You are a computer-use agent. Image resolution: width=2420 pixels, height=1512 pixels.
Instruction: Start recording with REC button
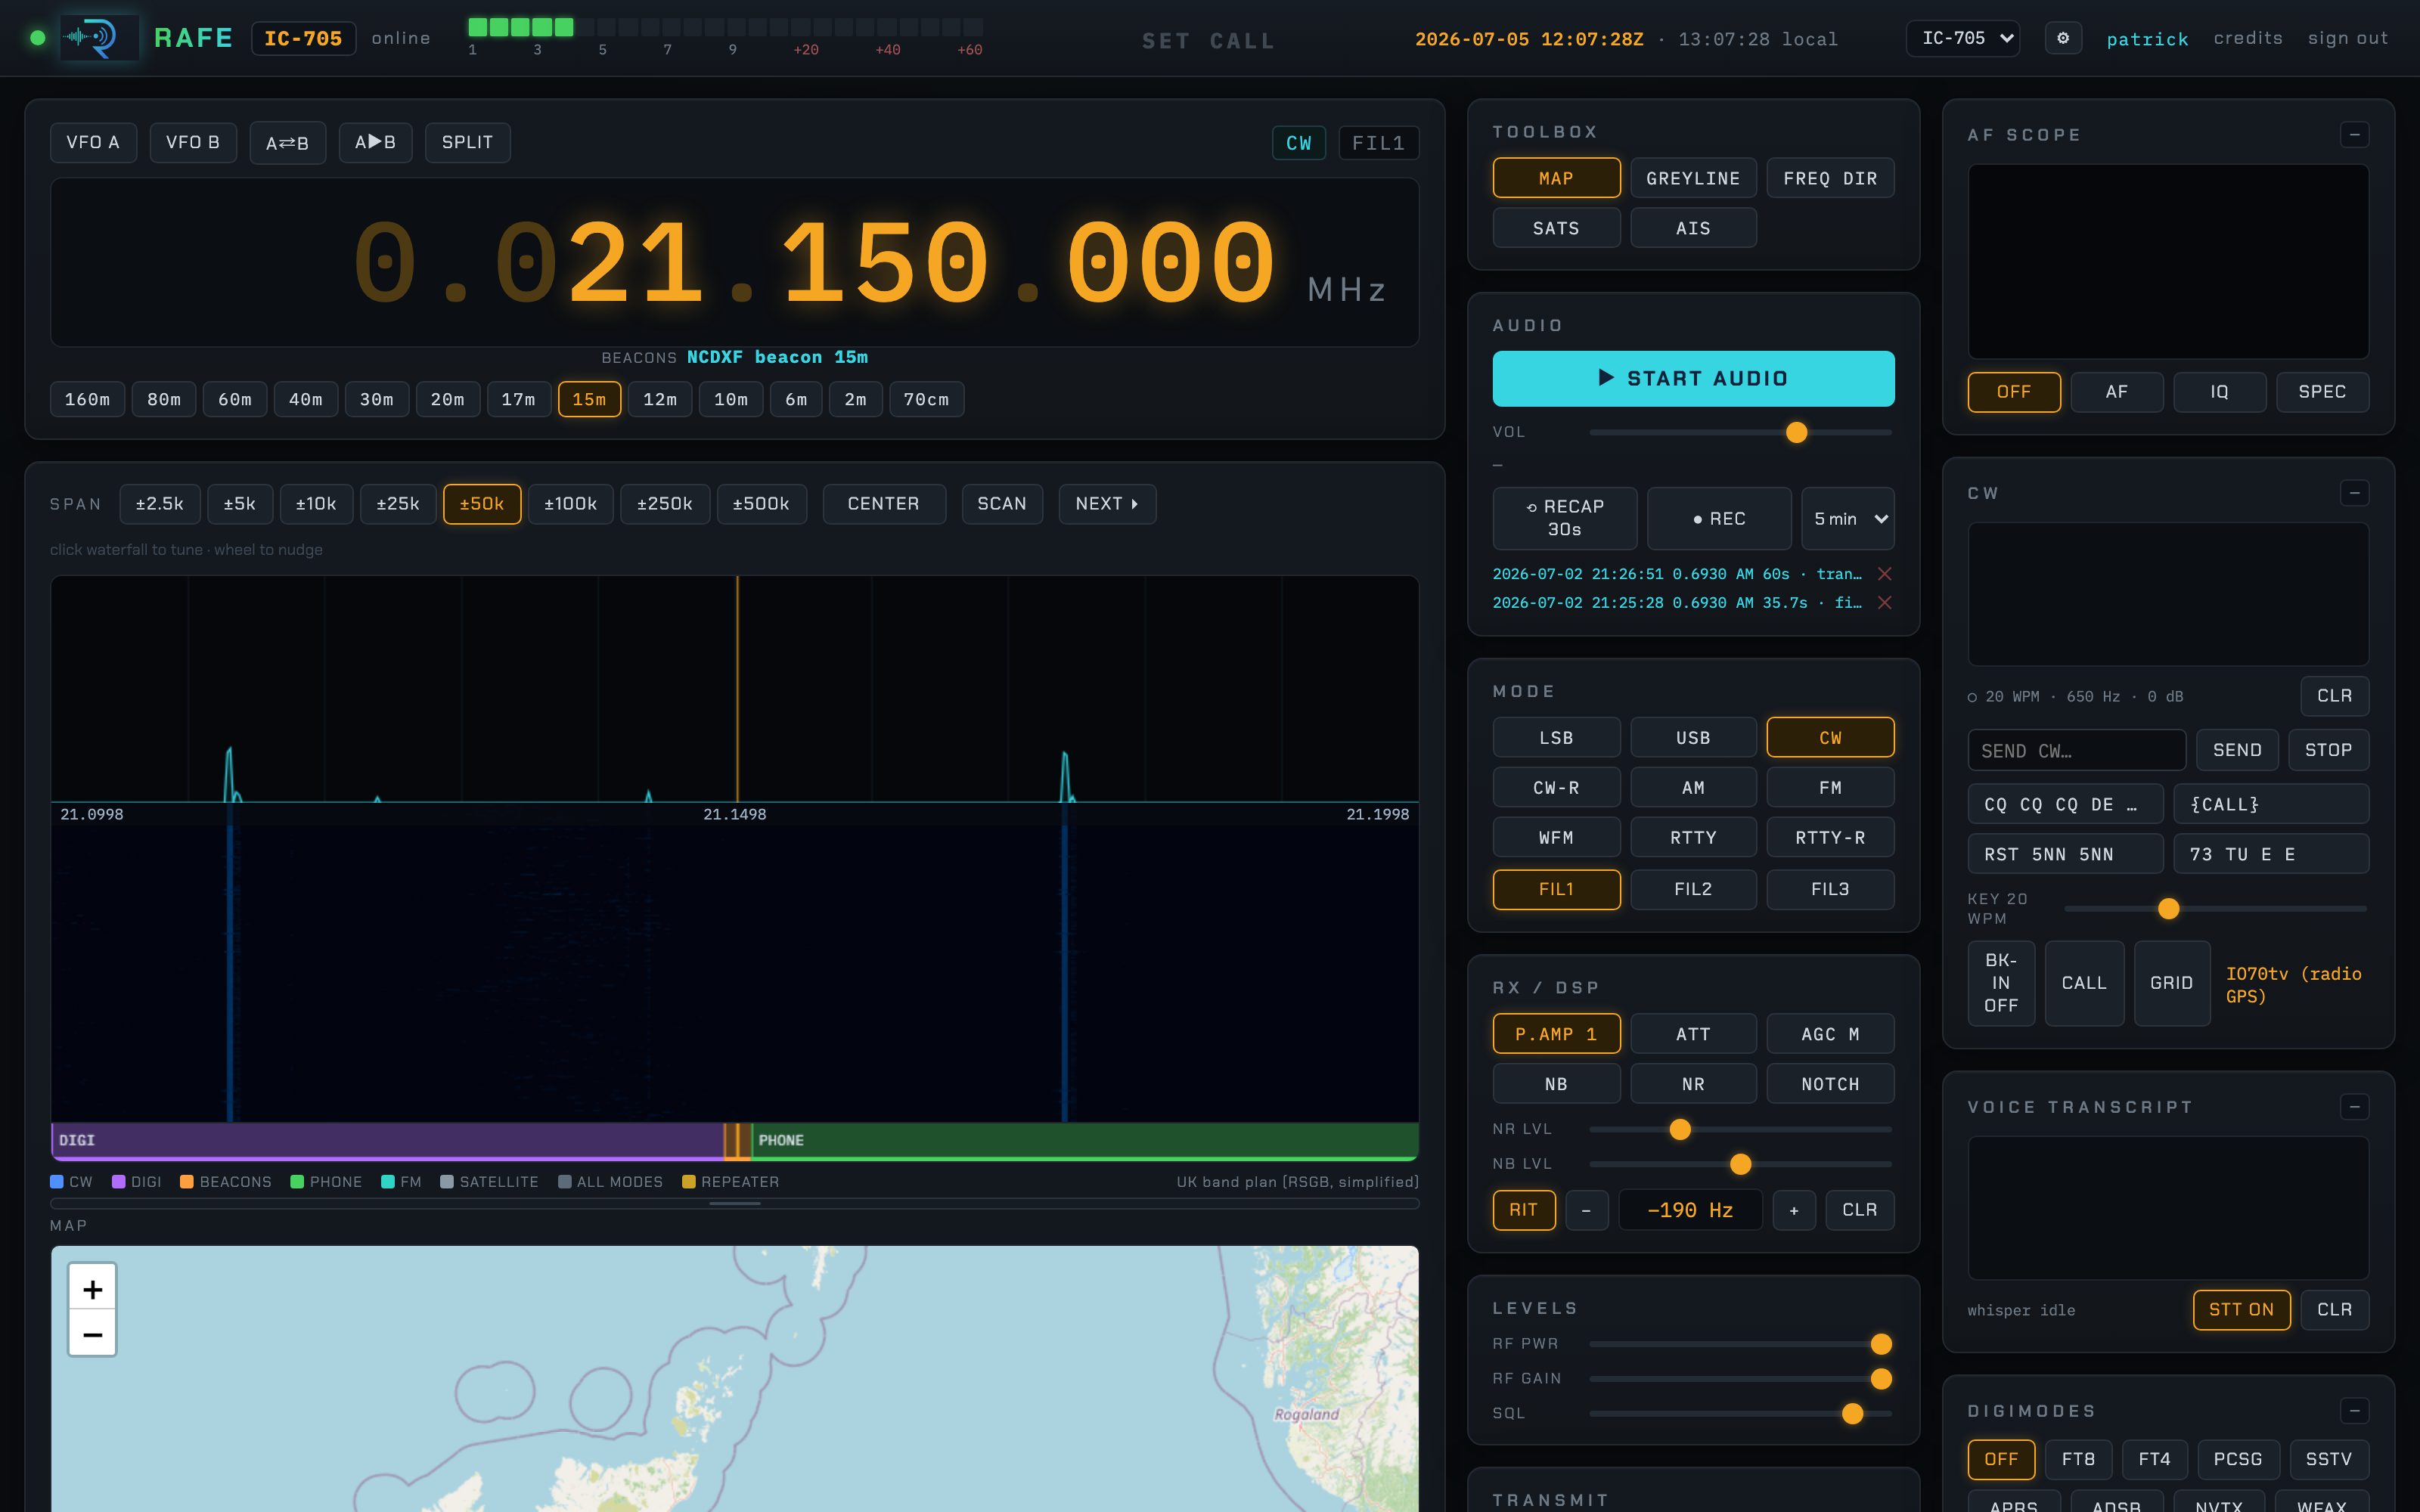pos(1719,519)
